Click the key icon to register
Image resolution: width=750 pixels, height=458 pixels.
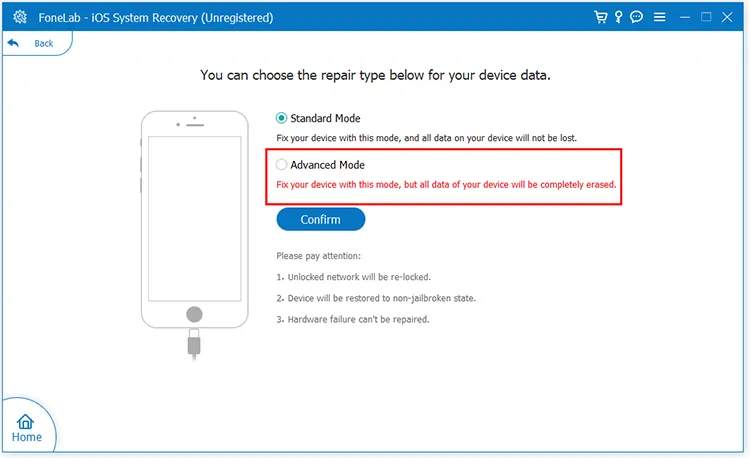coord(618,17)
